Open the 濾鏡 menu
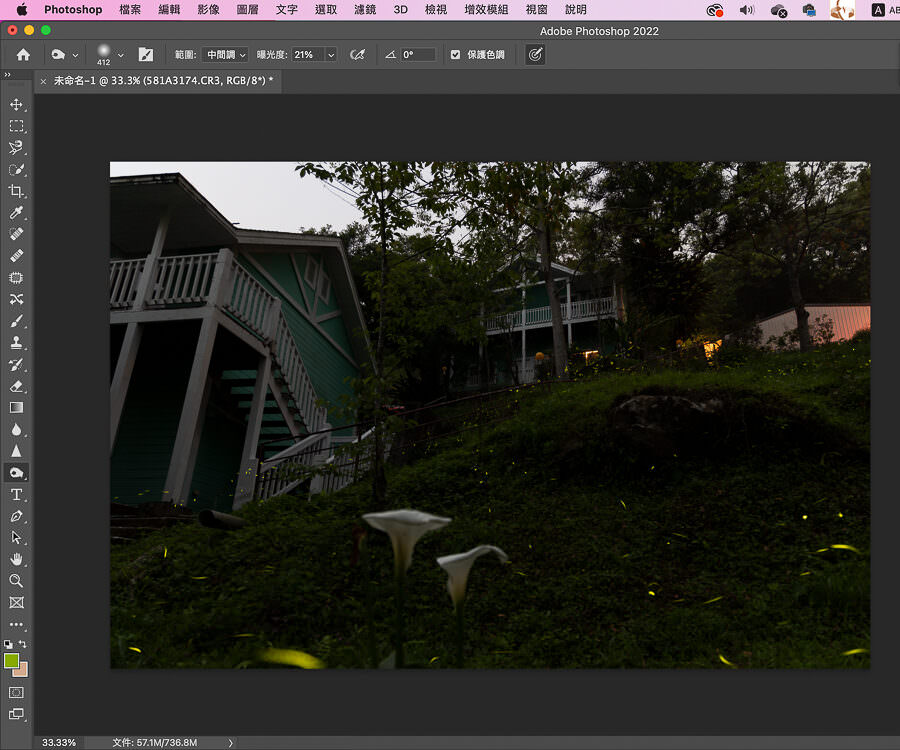The height and width of the screenshot is (750, 900). coord(365,10)
